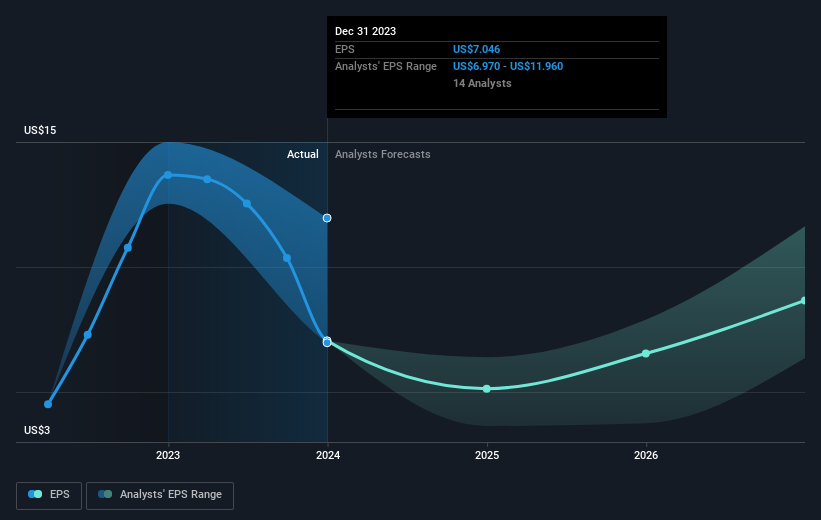Select the 2026 forecast EPS data point
The image size is (821, 520).
646,353
